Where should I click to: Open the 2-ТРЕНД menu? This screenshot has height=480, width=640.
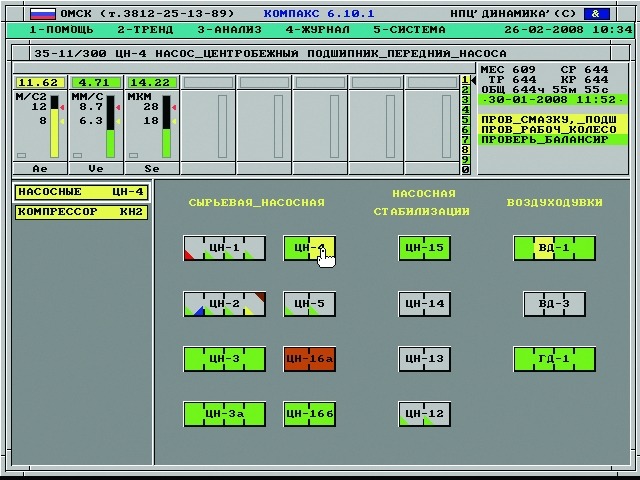[x=145, y=30]
